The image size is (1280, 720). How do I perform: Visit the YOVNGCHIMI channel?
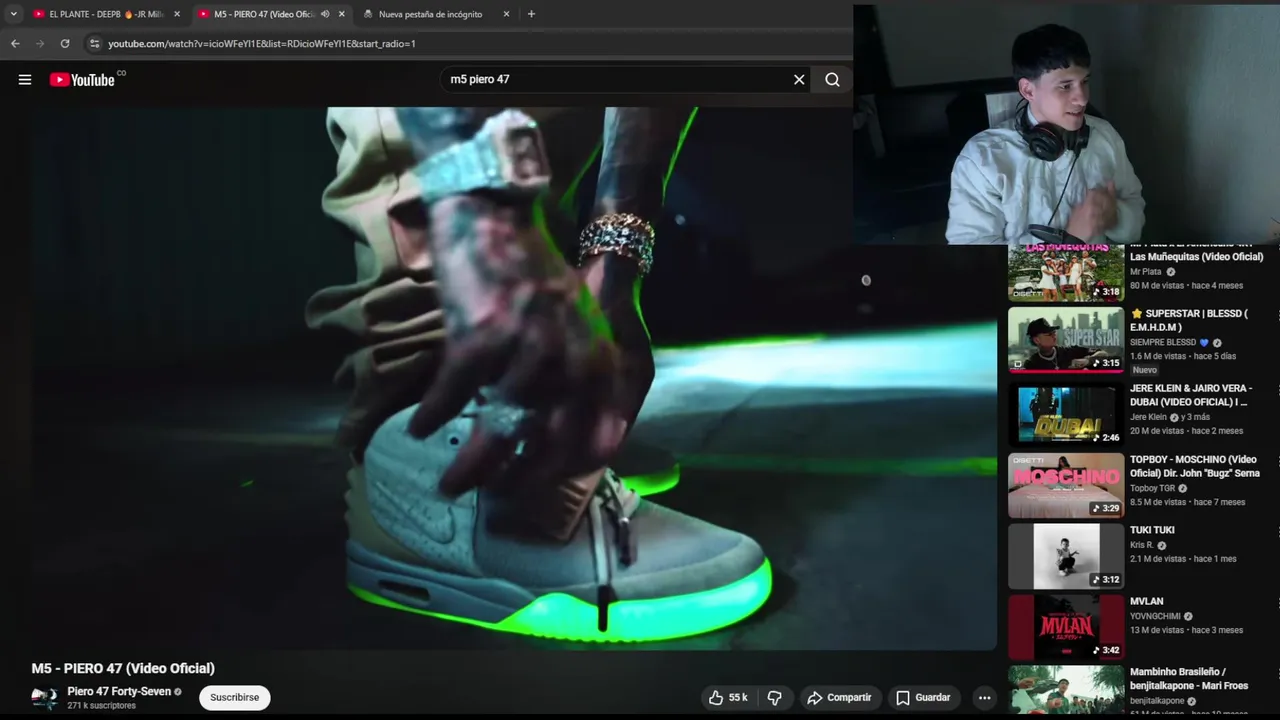coord(1155,617)
